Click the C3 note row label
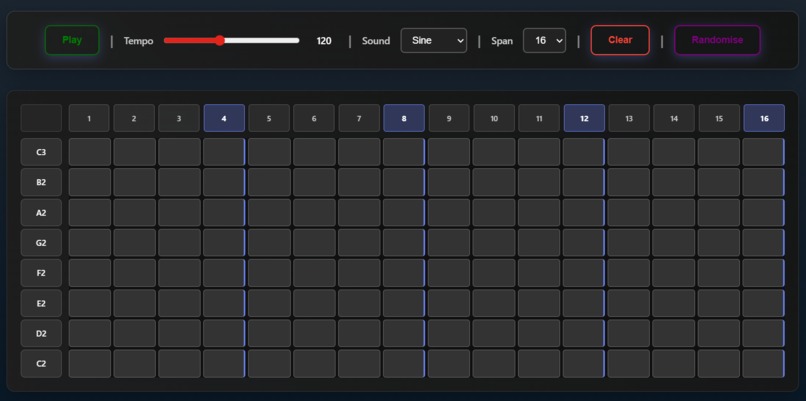806x401 pixels. click(x=41, y=152)
